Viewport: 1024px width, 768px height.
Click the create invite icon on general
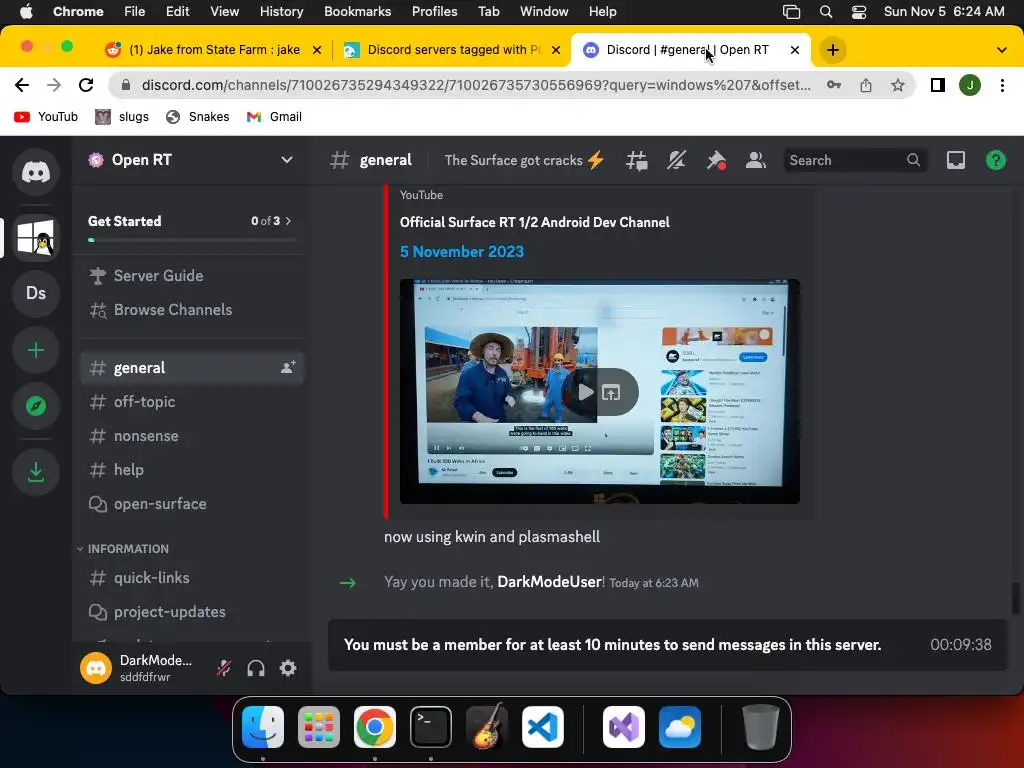click(x=288, y=368)
